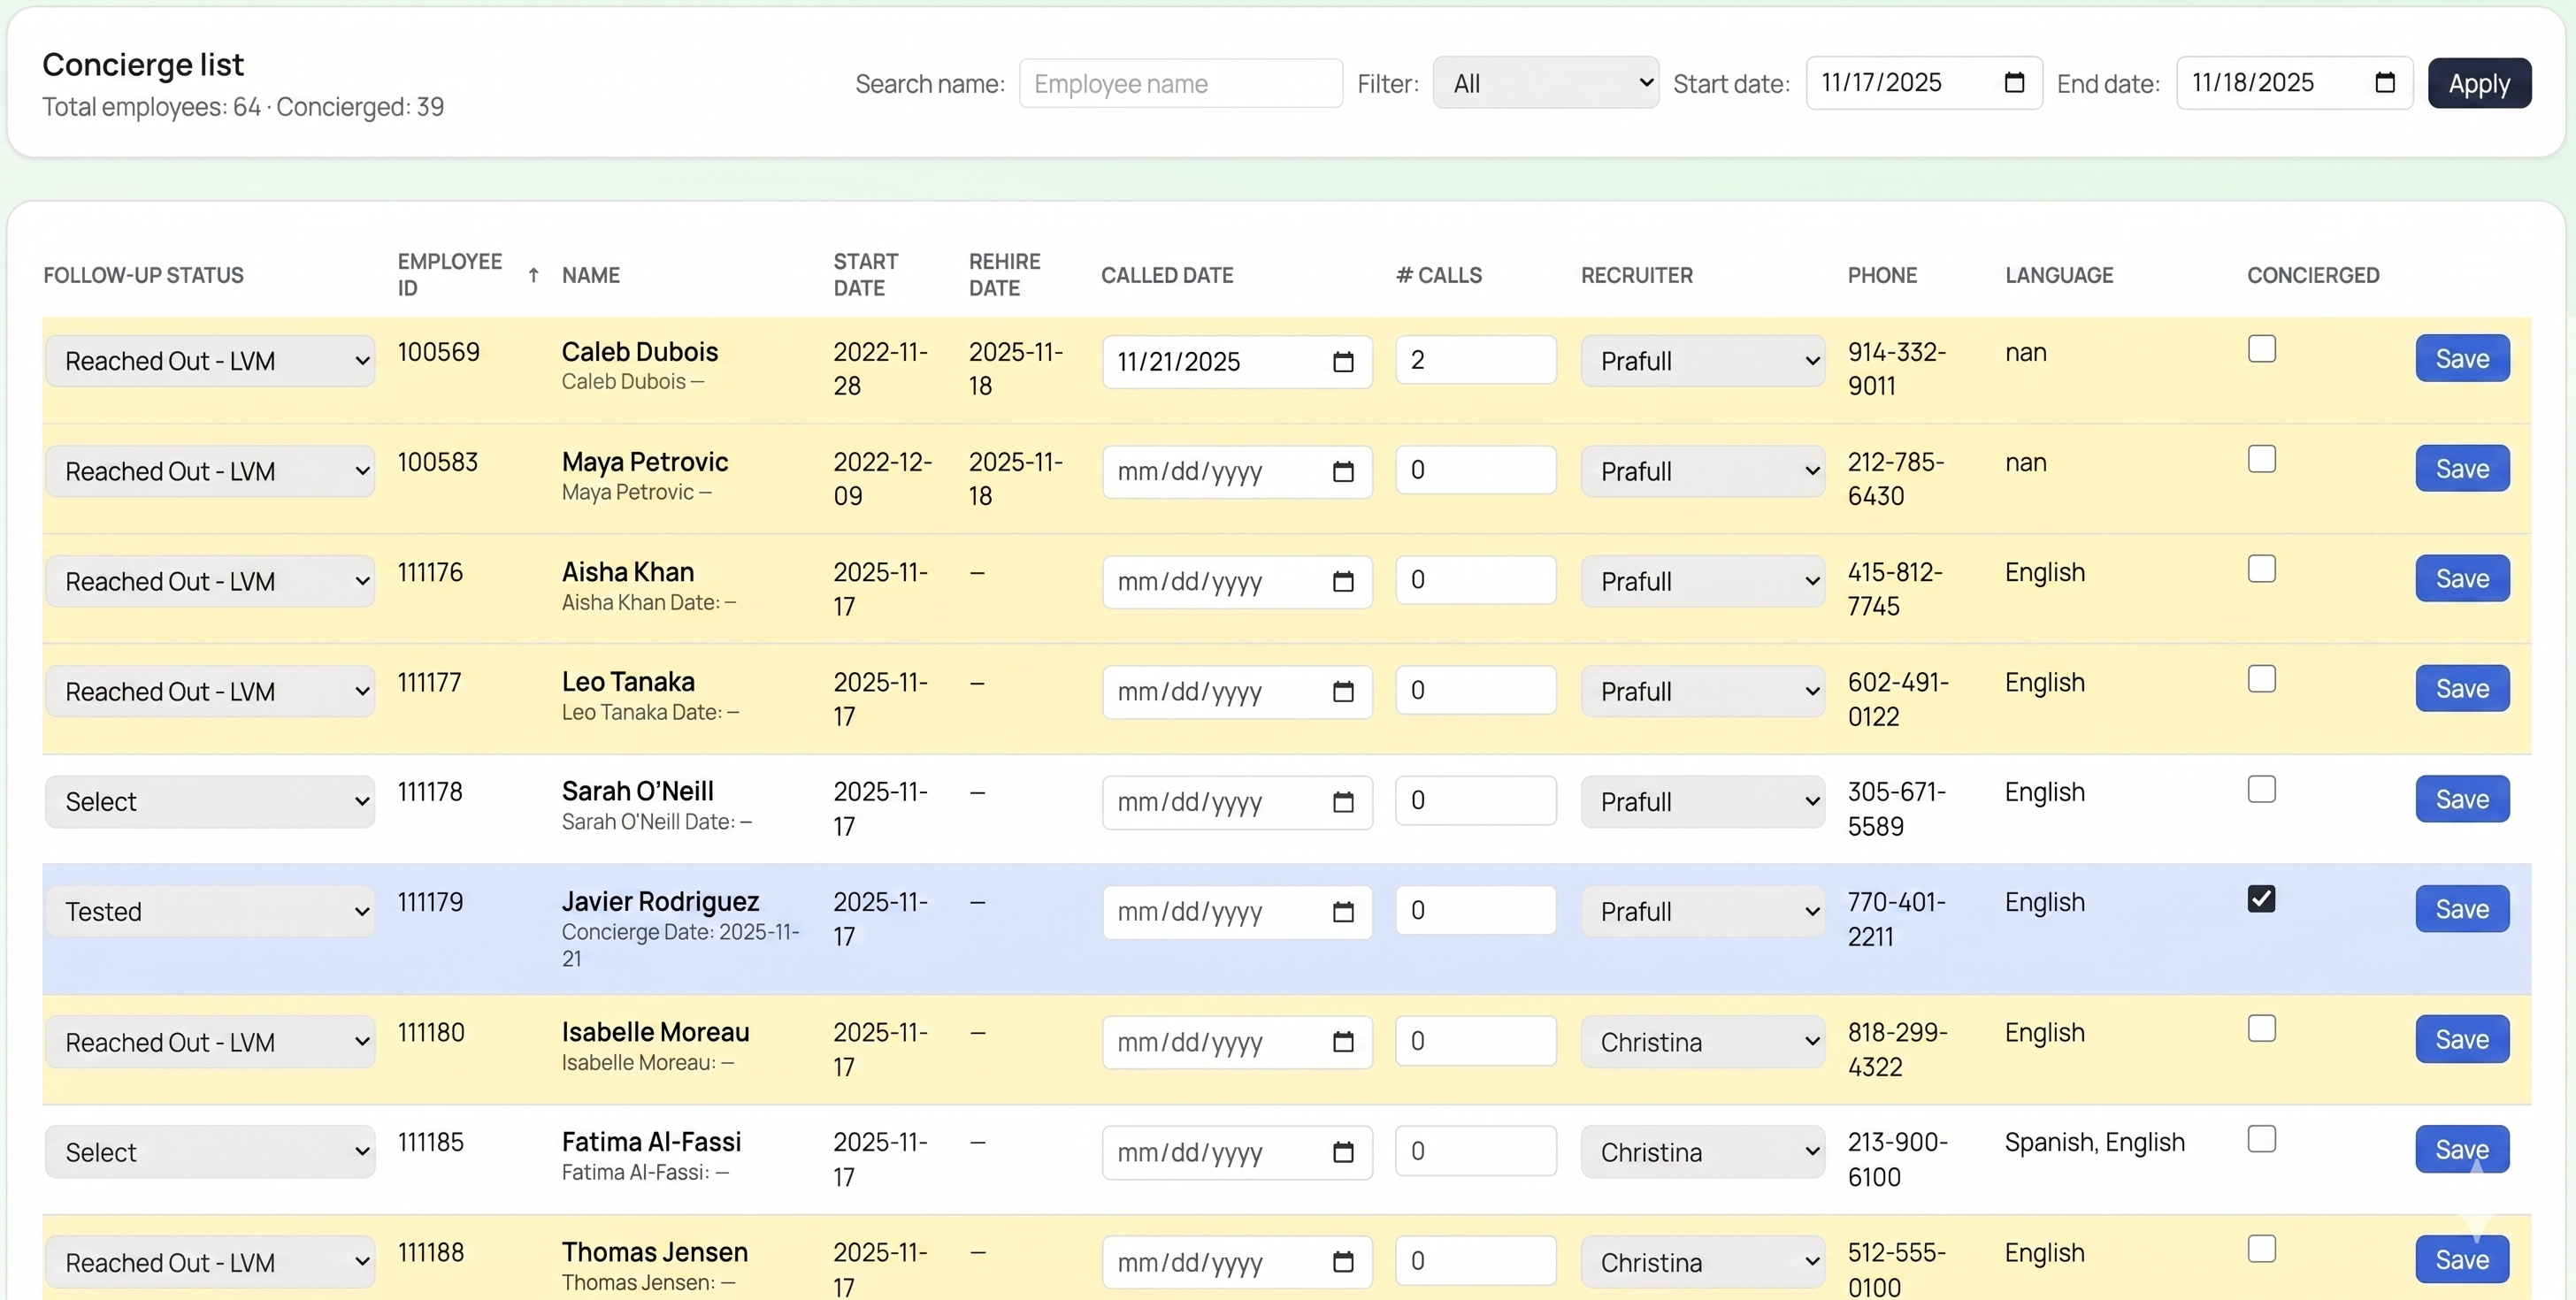Check Concierged box for Sarah O'Neill
Screen dimensions: 2576x1300
point(2261,789)
